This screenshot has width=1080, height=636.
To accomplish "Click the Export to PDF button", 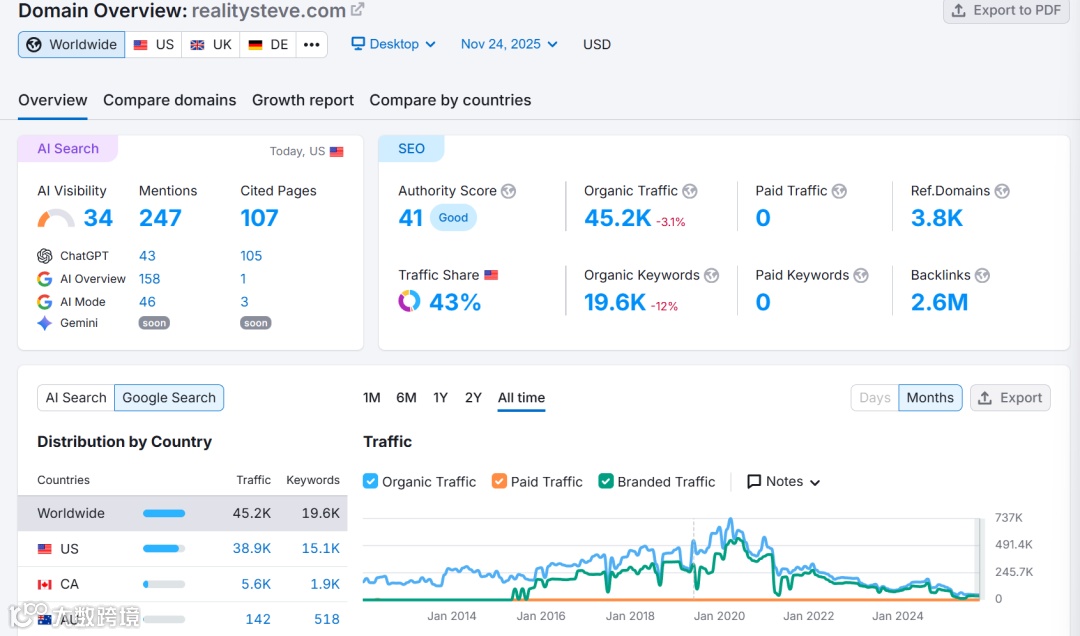I will 1006,10.
